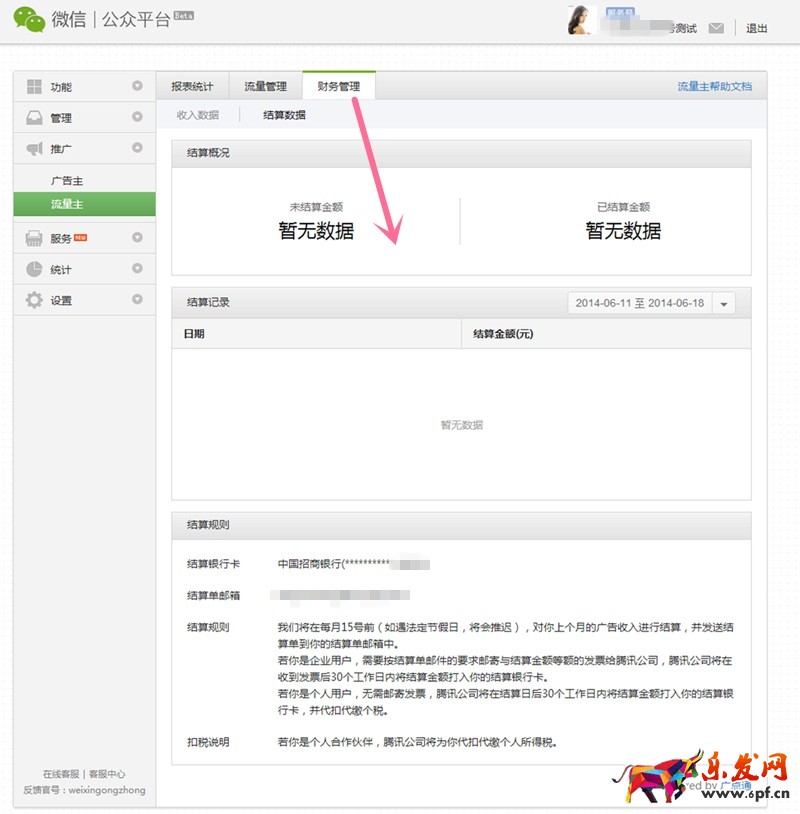Viewport: 800px width, 814px height.
Task: Switch to the 报表统计 tab
Action: coord(192,87)
